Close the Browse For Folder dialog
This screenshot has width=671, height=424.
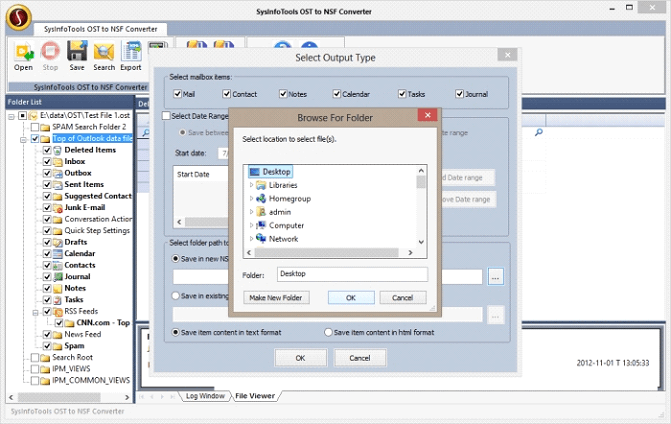tap(428, 115)
